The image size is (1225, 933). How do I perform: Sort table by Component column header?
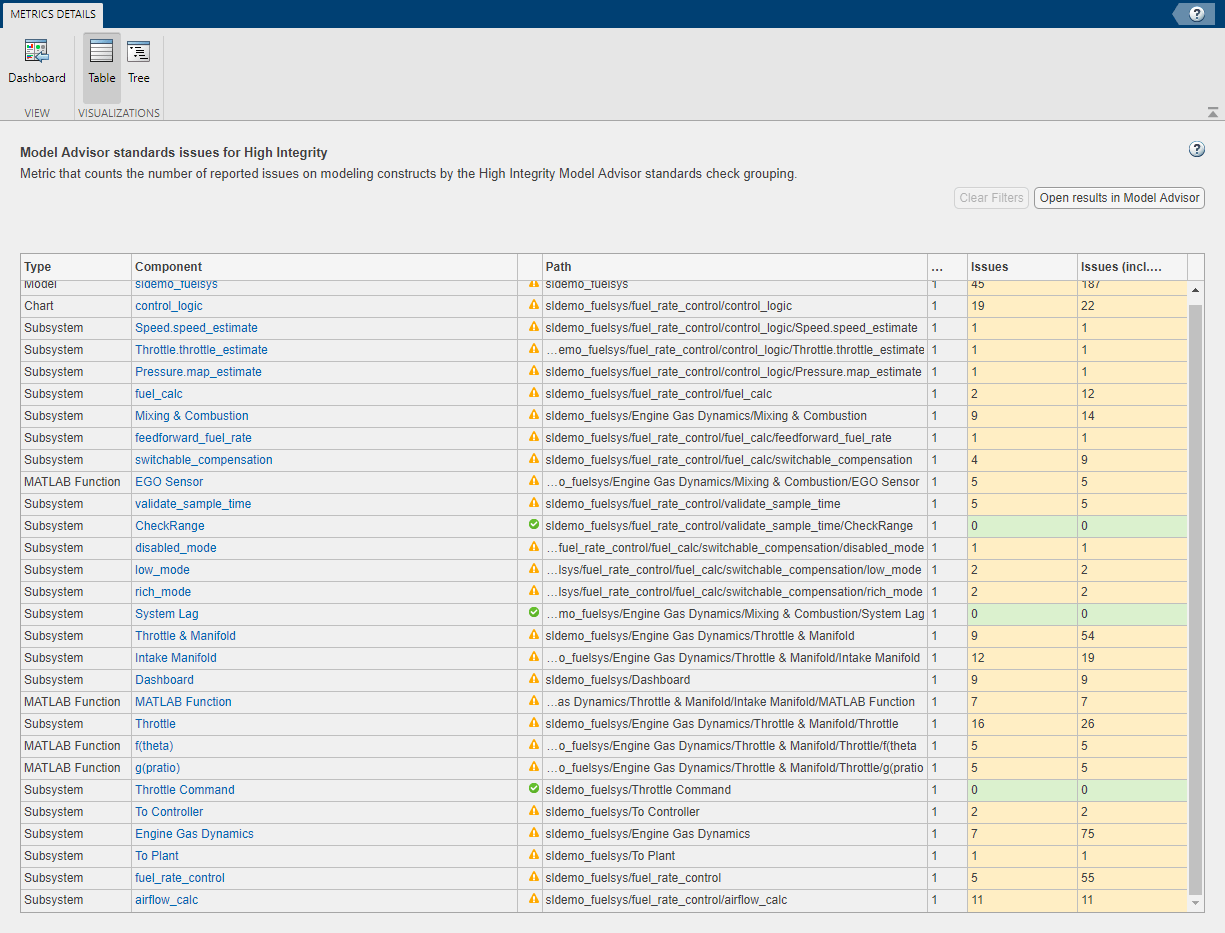click(168, 267)
